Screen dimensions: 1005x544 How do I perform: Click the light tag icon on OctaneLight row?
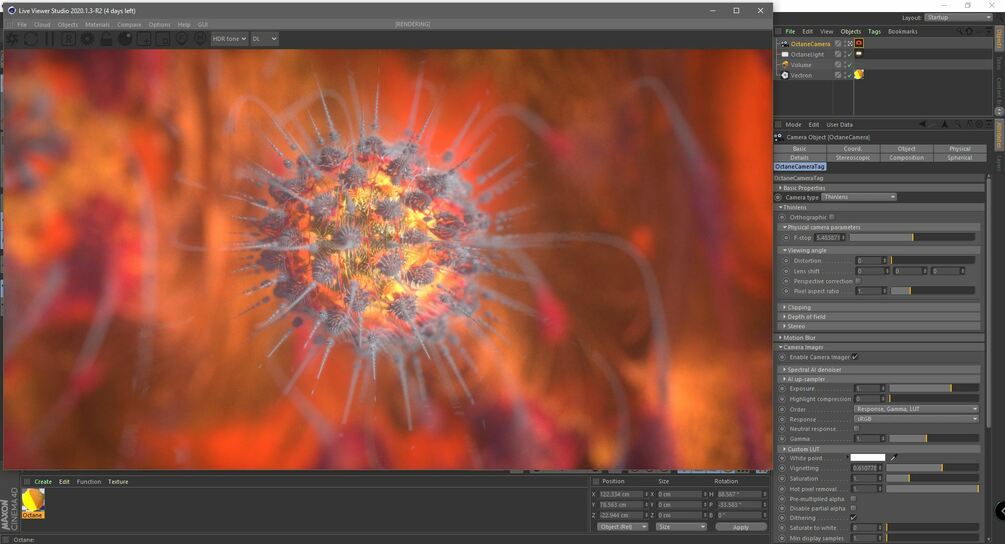pos(859,54)
